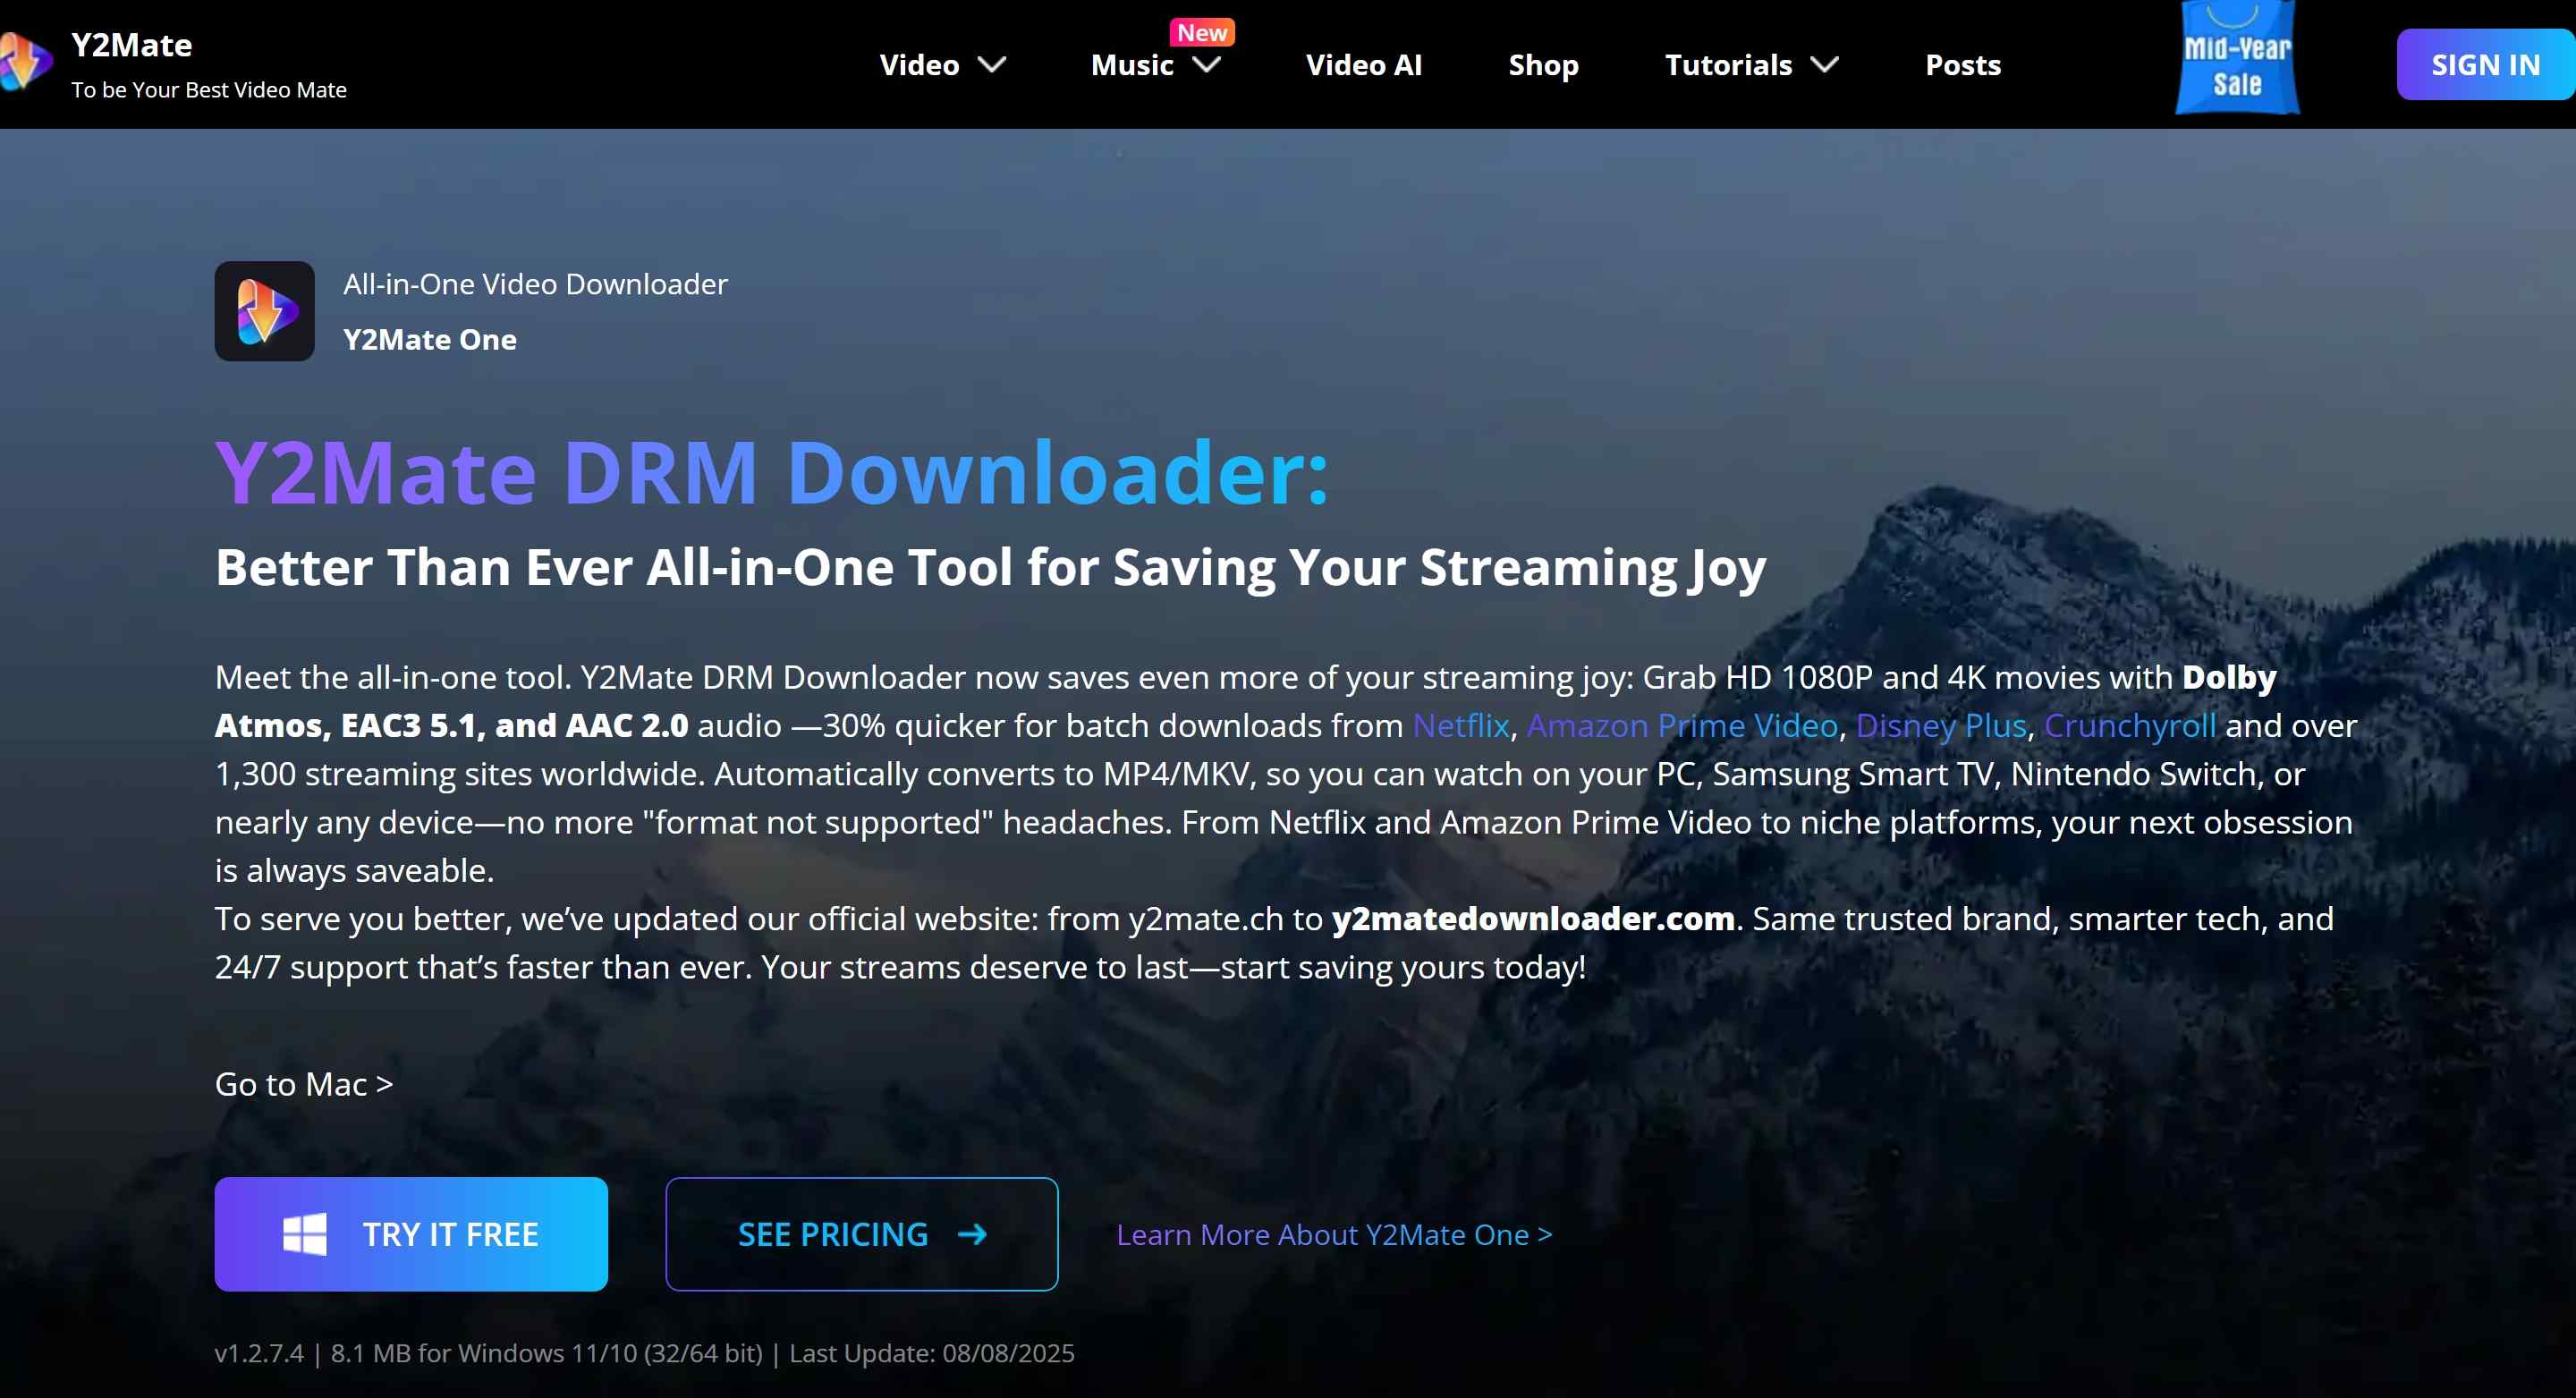The image size is (2576, 1398).
Task: Click the 'Y2Mate DRM Downloader:' heading
Action: tap(772, 472)
